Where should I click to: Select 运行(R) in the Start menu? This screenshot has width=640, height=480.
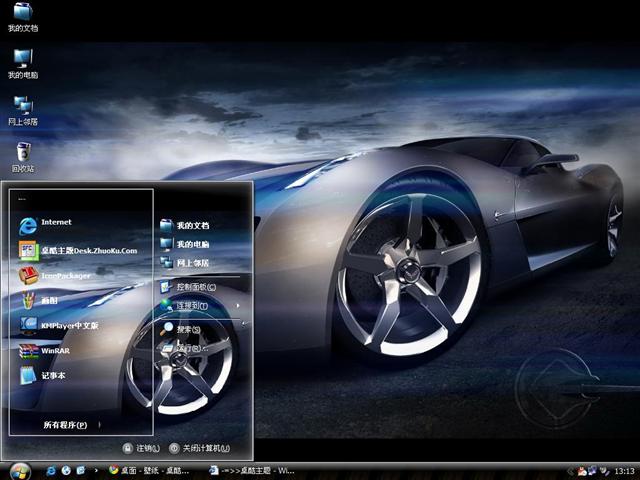(188, 348)
